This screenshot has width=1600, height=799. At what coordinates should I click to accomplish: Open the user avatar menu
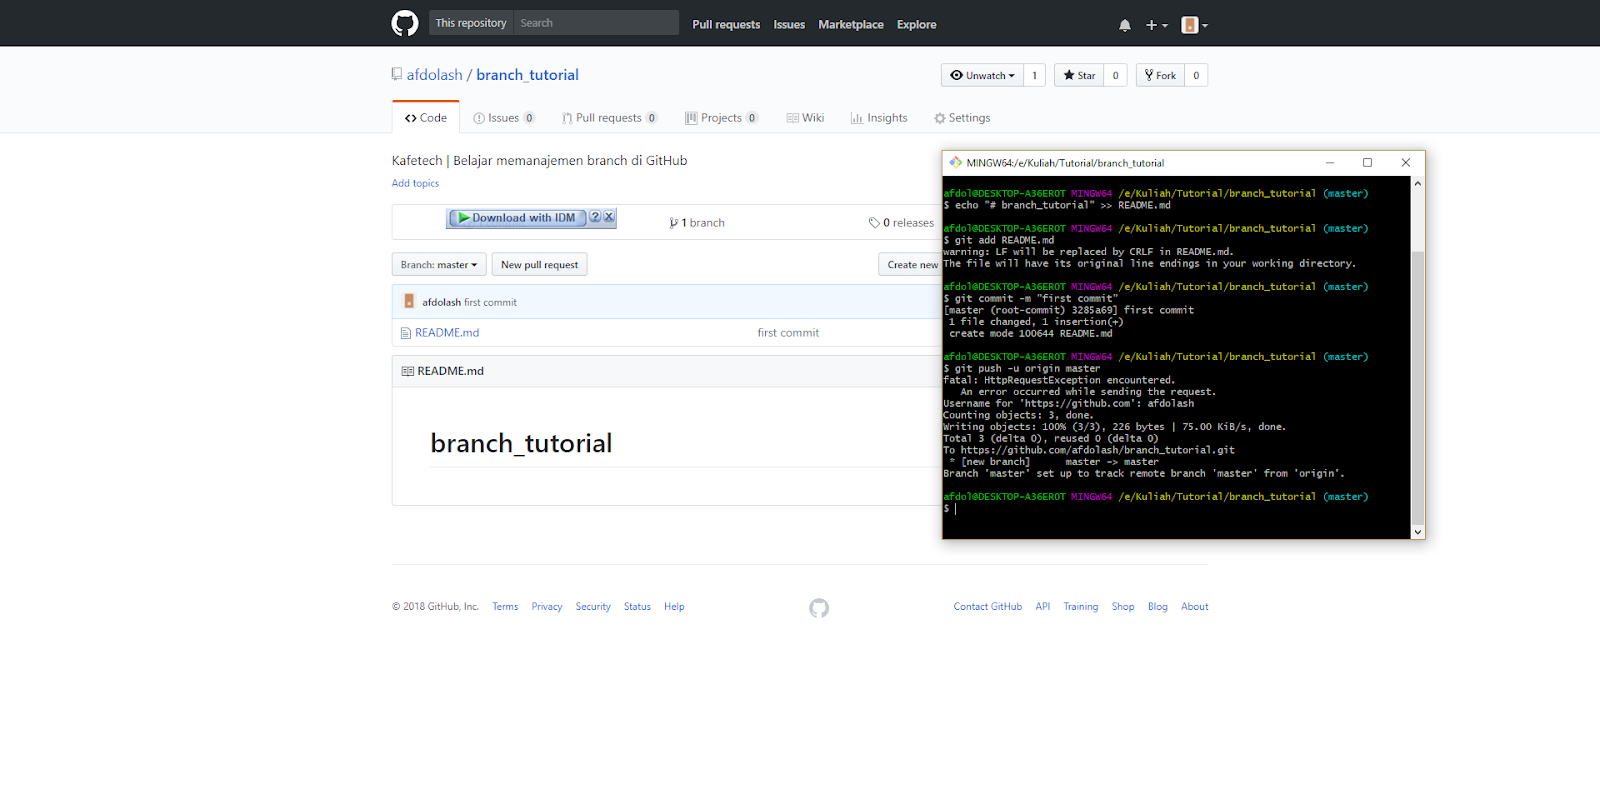point(1194,25)
